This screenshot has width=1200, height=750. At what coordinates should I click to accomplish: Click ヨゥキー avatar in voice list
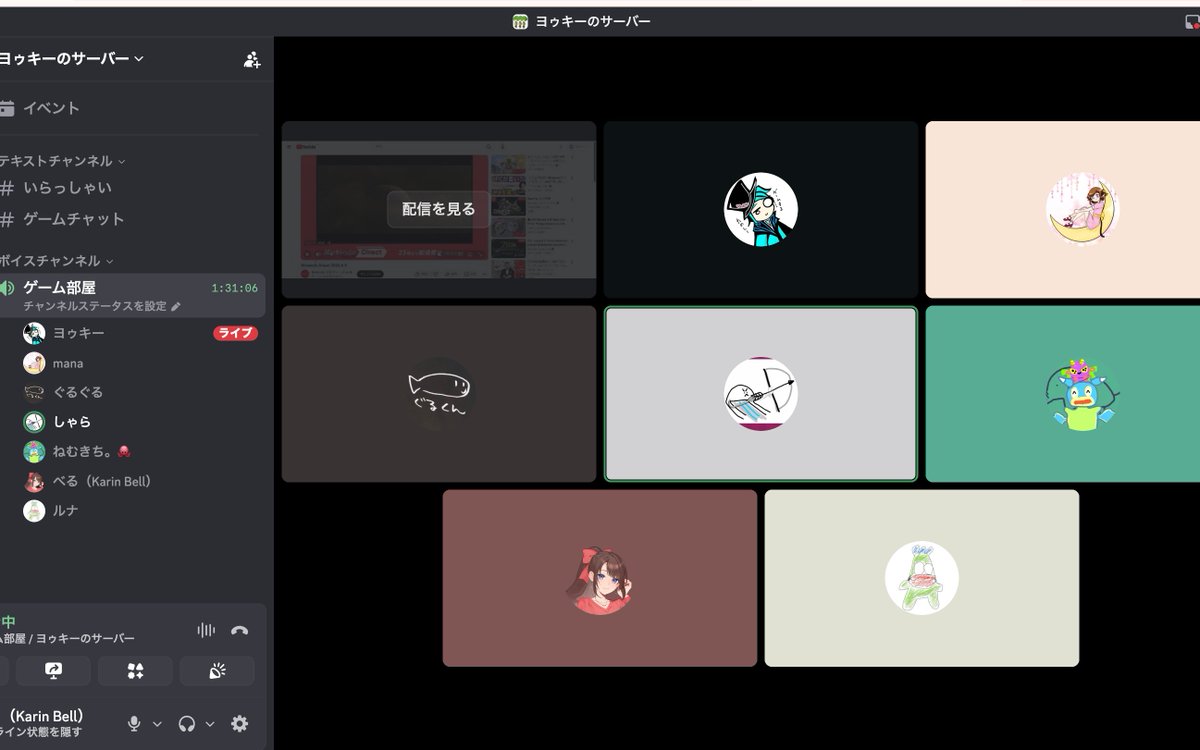(34, 333)
